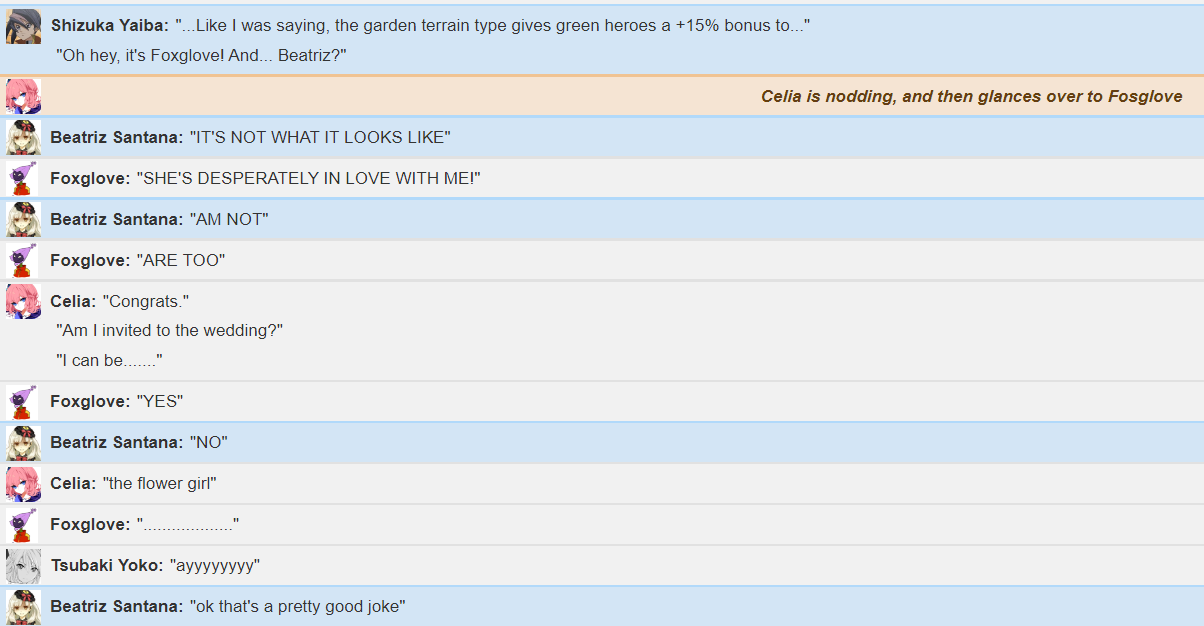
Task: Click Shizuka Yaiba's avatar icon
Action: (23, 26)
